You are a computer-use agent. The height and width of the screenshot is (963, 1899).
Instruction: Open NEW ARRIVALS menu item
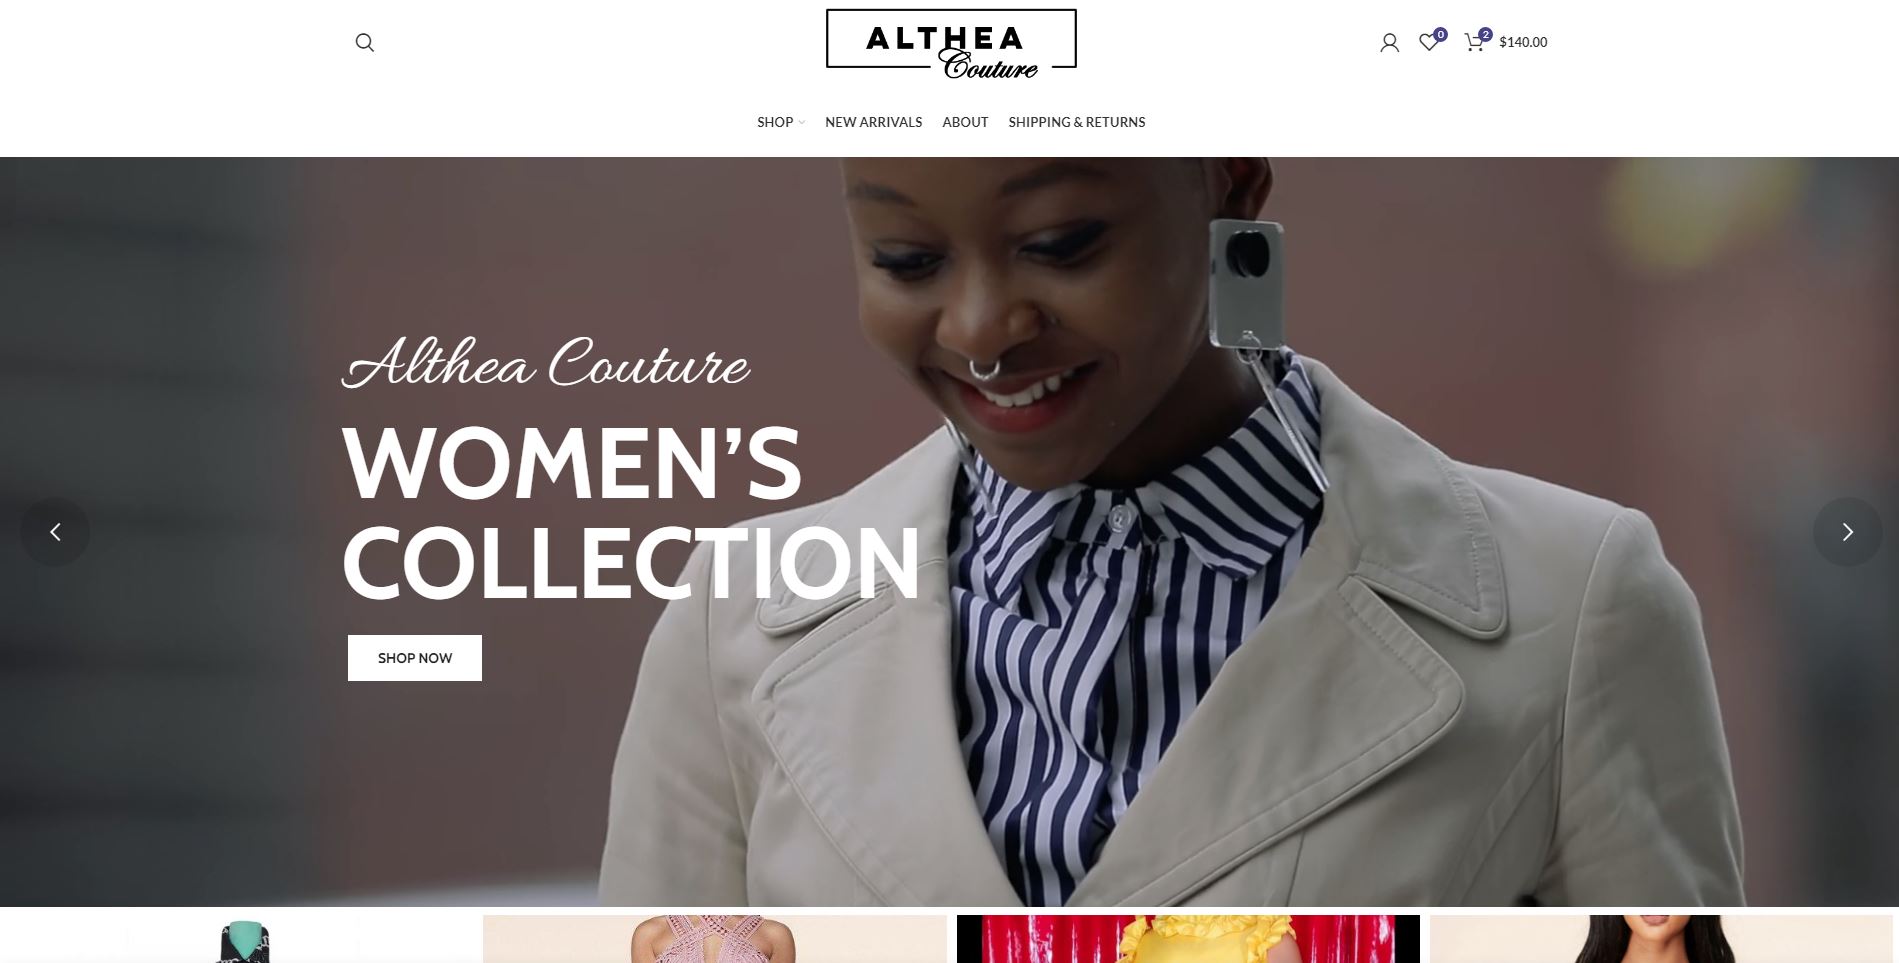click(873, 122)
